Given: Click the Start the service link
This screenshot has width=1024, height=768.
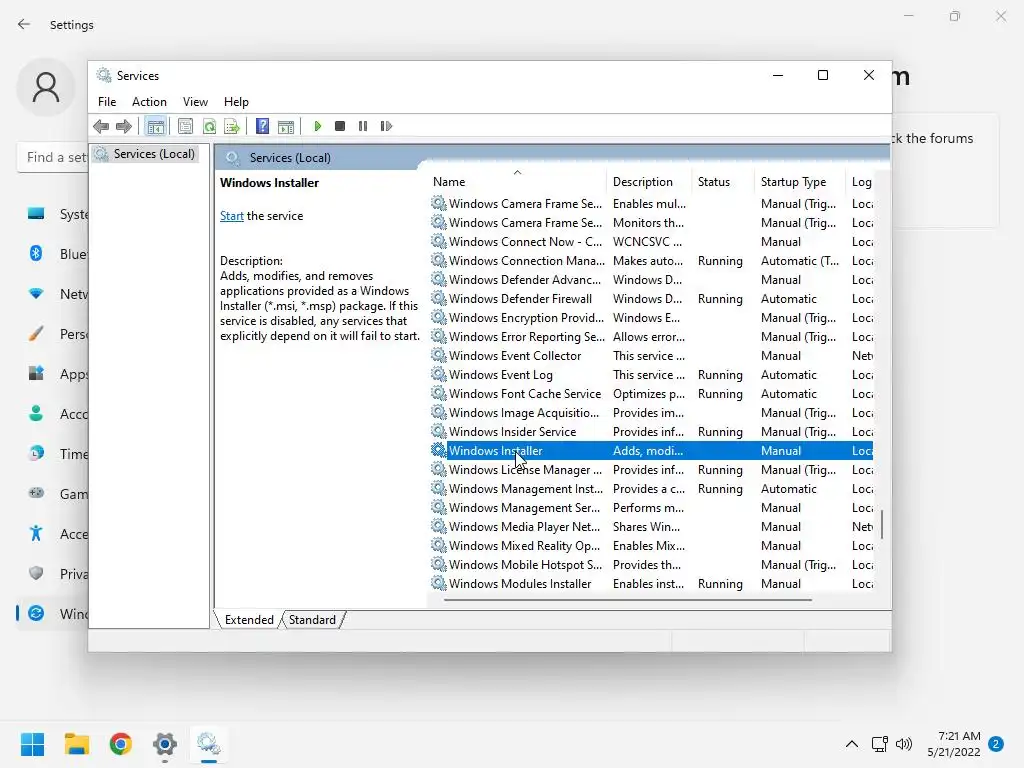Looking at the screenshot, I should 231,216.
